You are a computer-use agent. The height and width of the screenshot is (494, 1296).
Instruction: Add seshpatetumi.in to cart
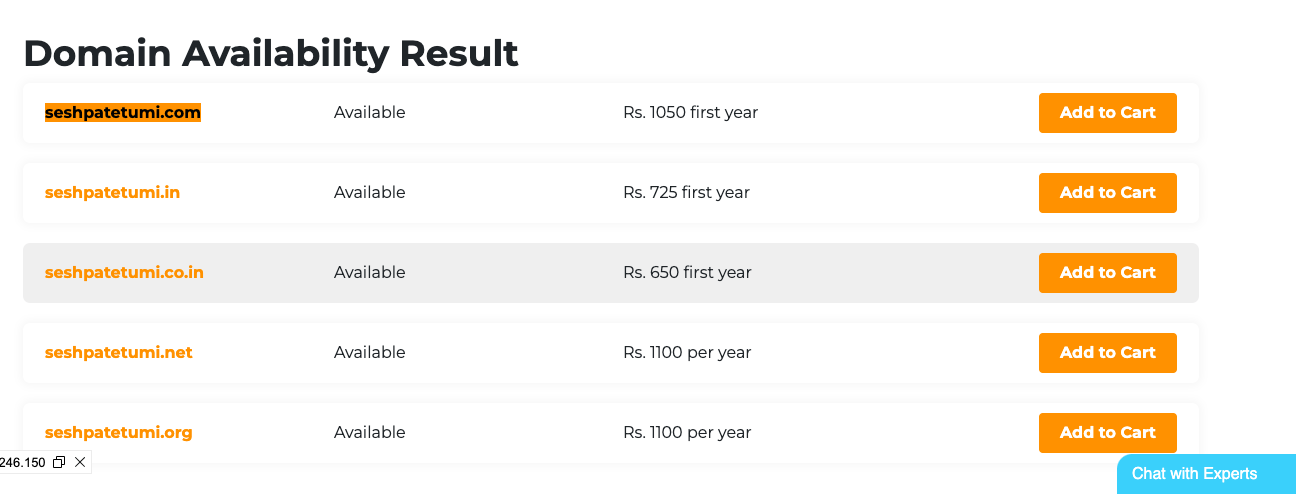1107,193
